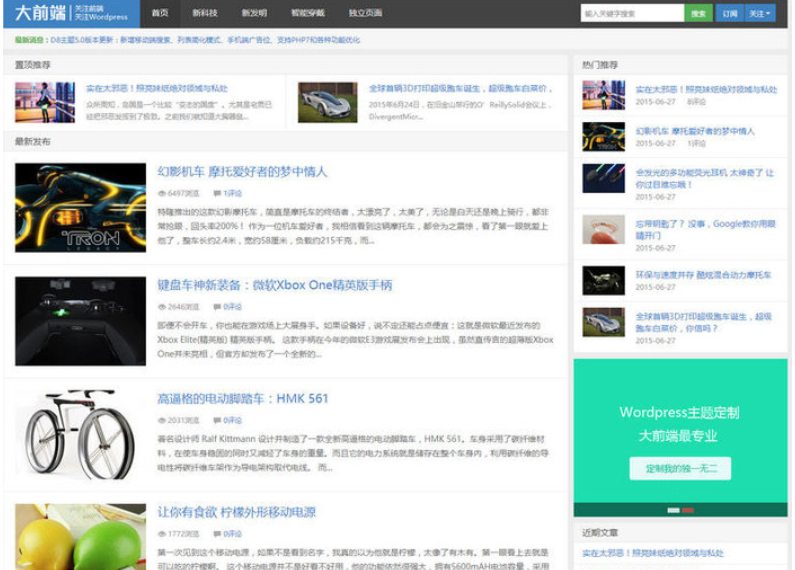Expand the 关注 follow dropdown
Image resolution: width=795 pixels, height=570 pixels.
point(760,14)
